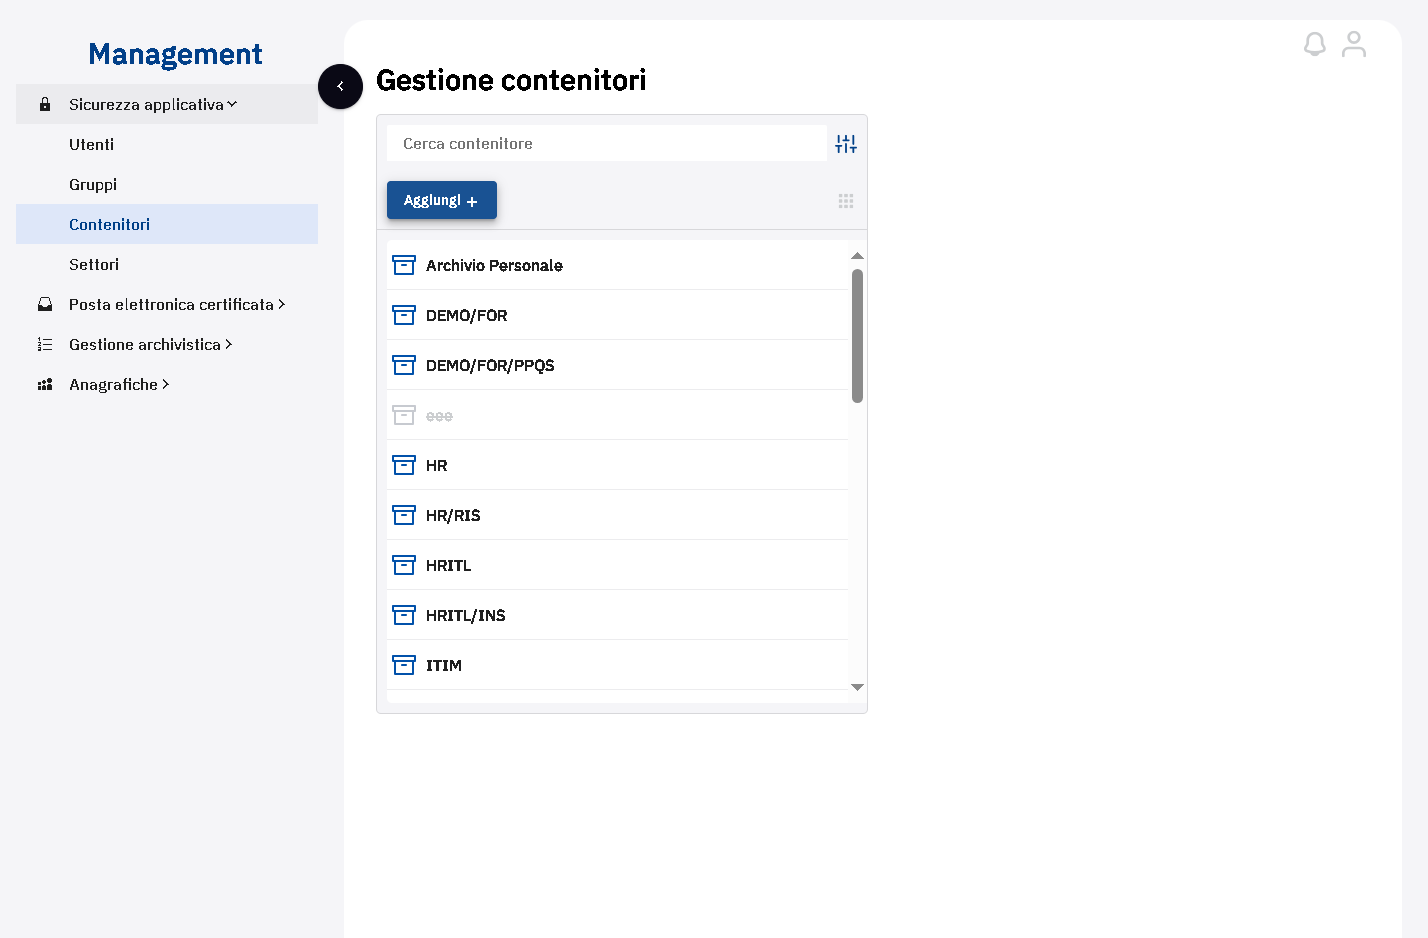Click the inbox icon beside Posta elettronica certificata
This screenshot has width=1428, height=938.
tap(45, 304)
